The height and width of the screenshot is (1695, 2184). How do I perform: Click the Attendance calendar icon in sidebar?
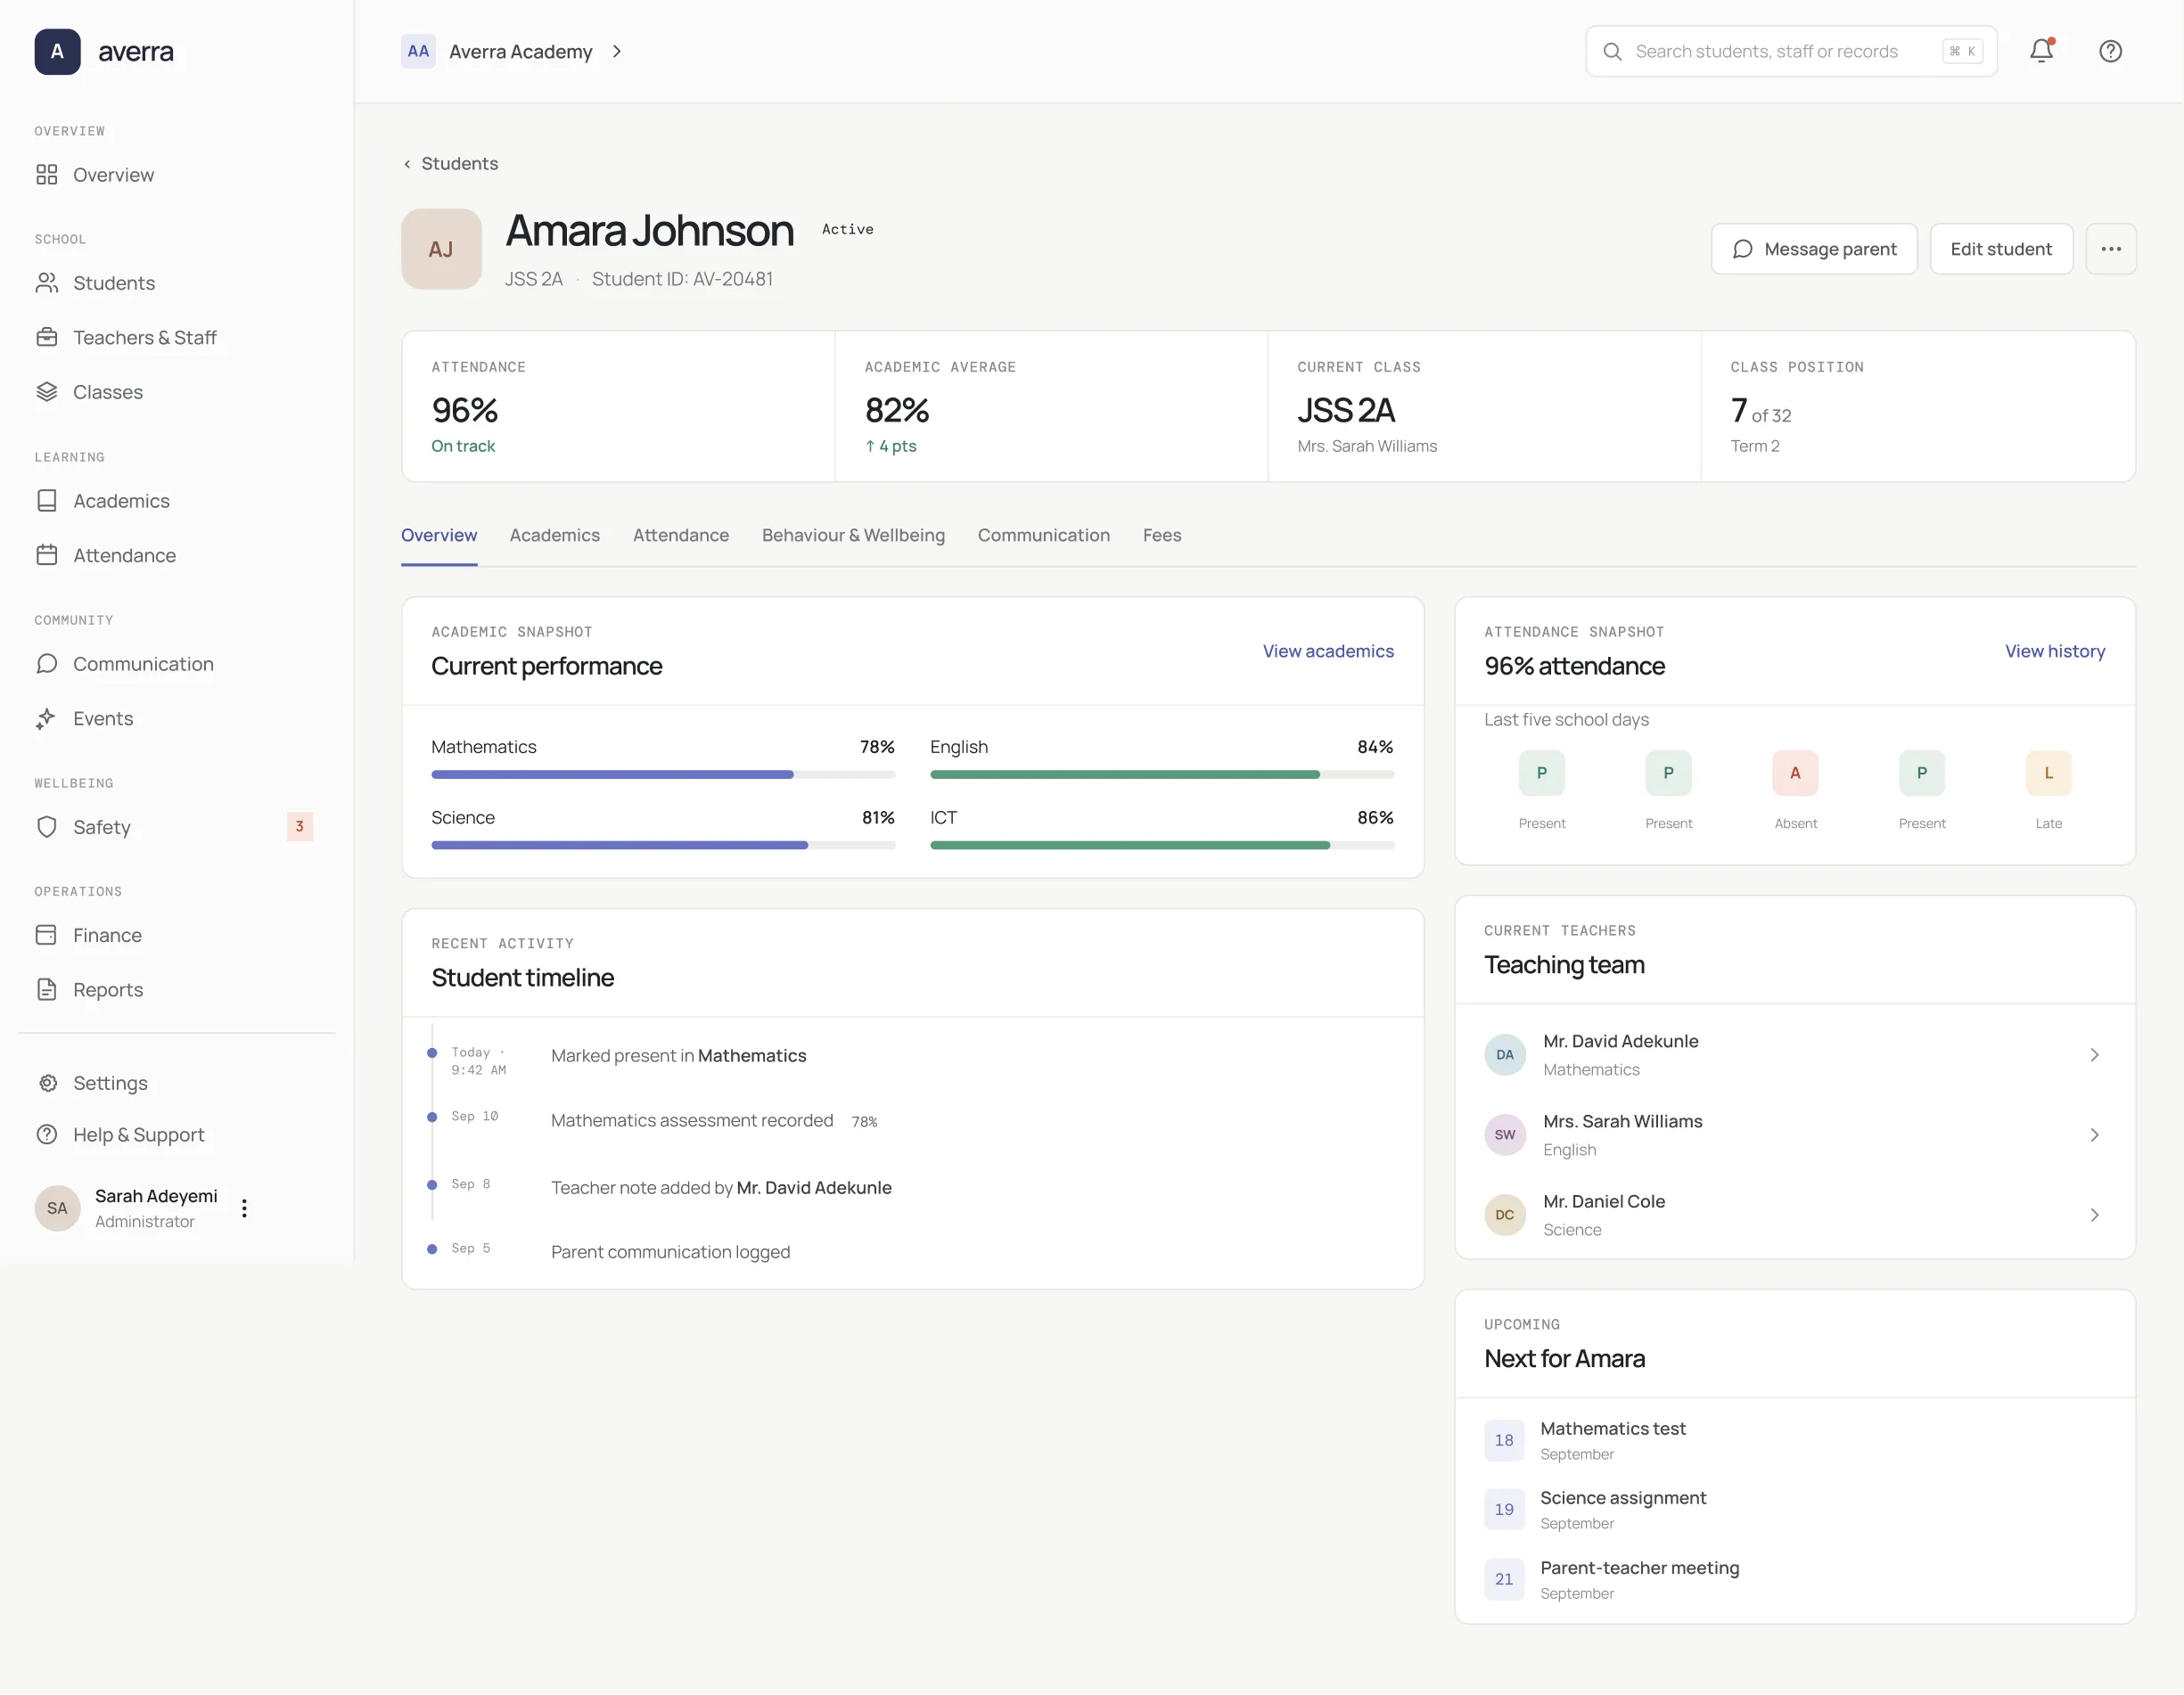[47, 555]
